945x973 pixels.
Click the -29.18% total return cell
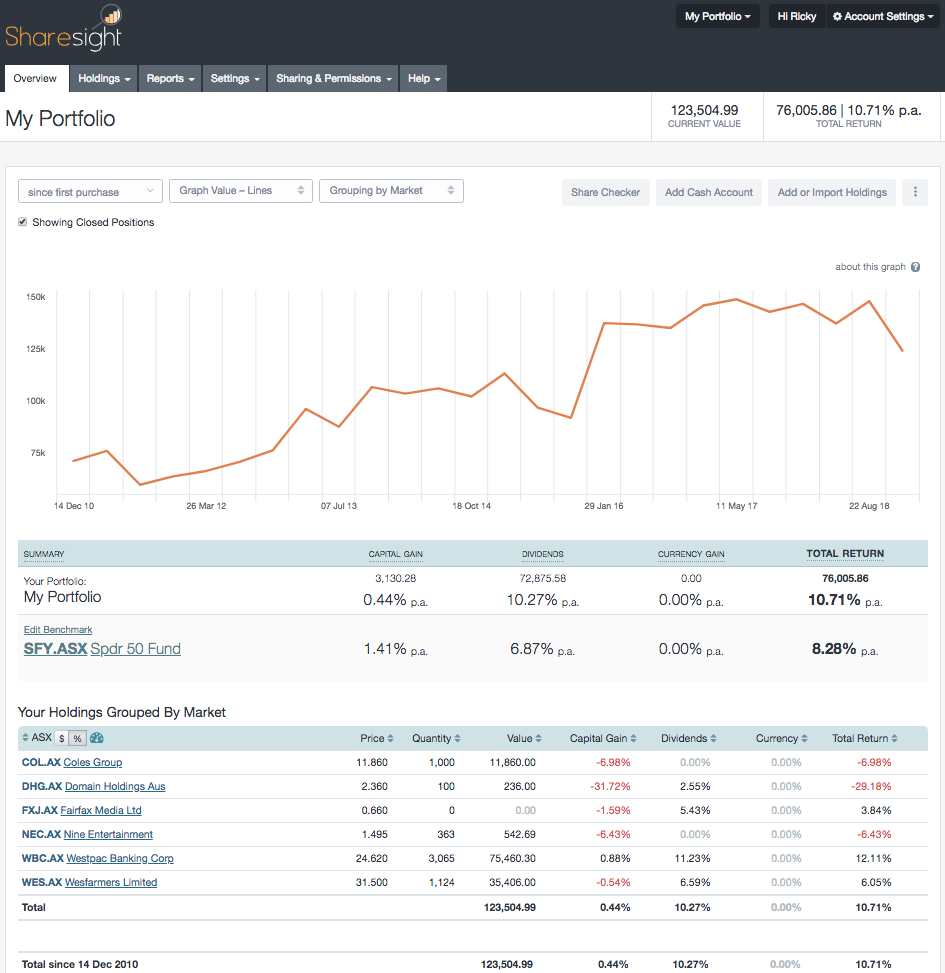tap(871, 786)
